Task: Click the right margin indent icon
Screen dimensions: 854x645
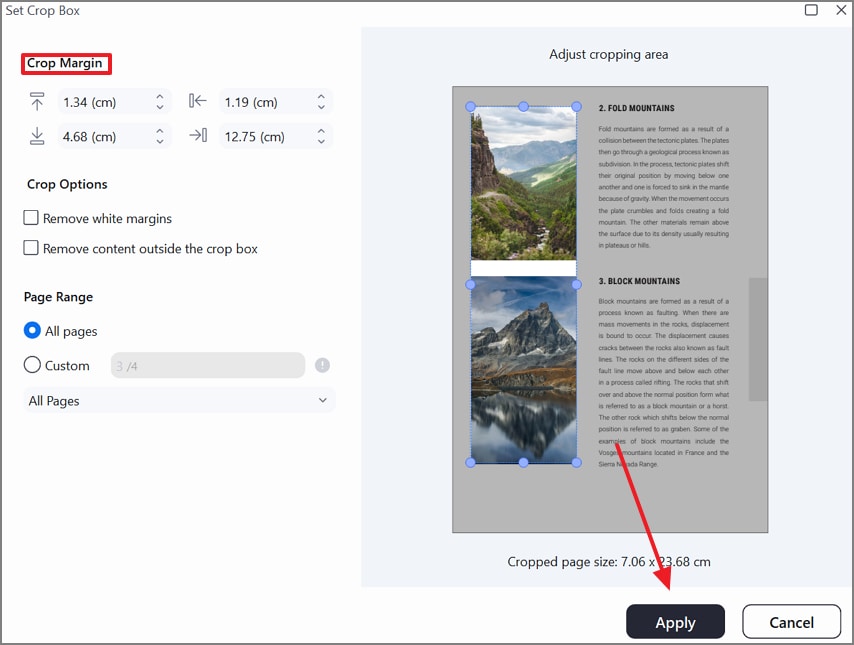Action: tap(197, 135)
